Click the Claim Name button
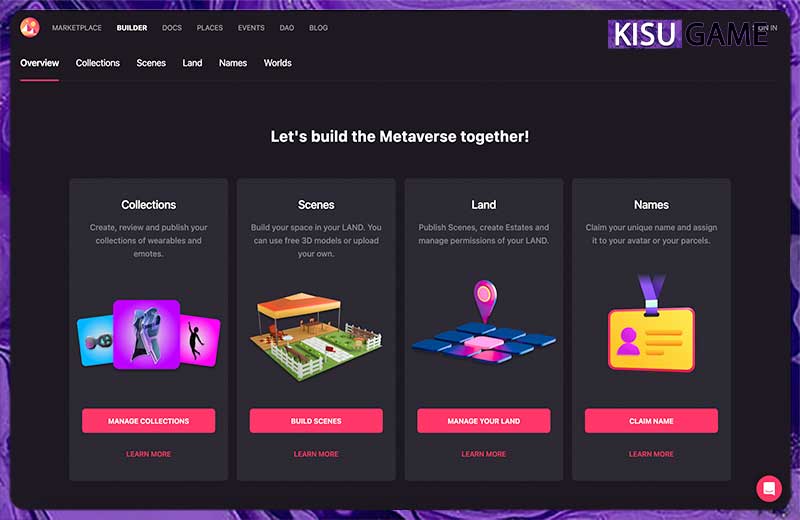Image resolution: width=800 pixels, height=520 pixels. (651, 421)
